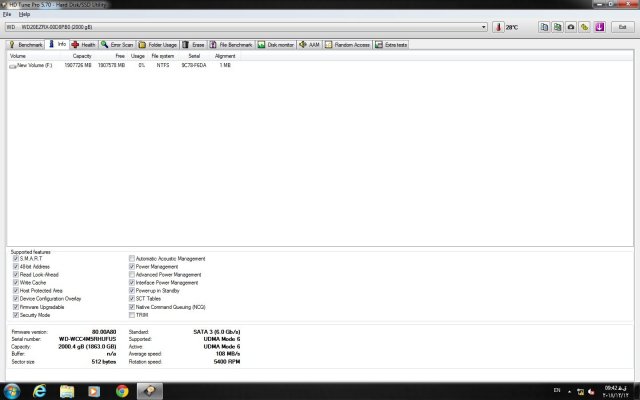Open the Help menu

(24, 14)
